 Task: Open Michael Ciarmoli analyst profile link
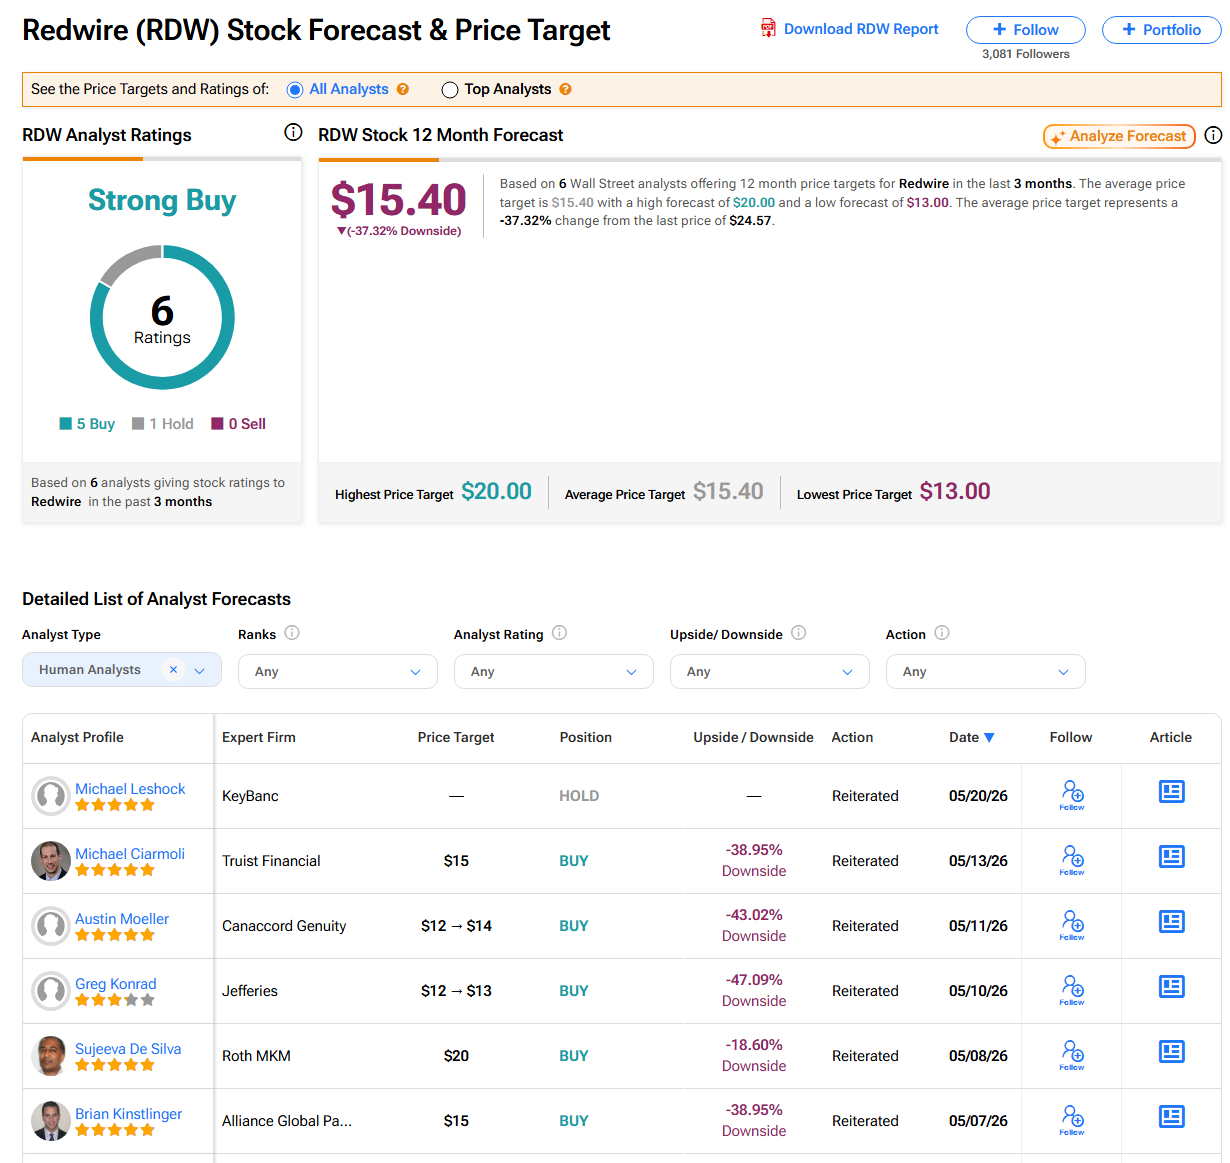[130, 853]
